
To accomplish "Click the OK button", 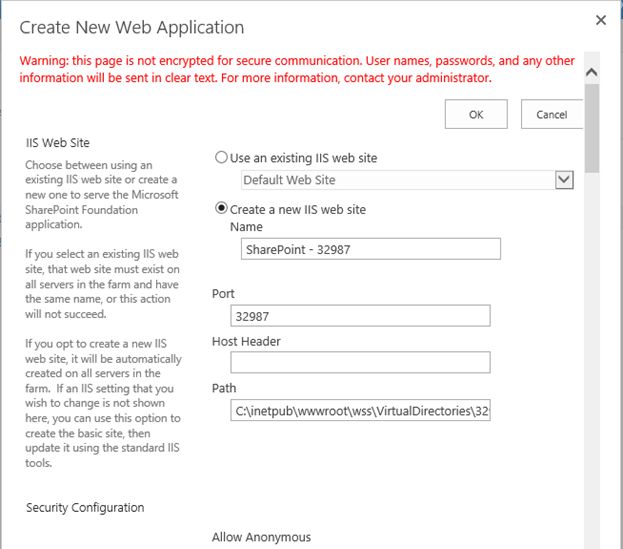I will [476, 114].
